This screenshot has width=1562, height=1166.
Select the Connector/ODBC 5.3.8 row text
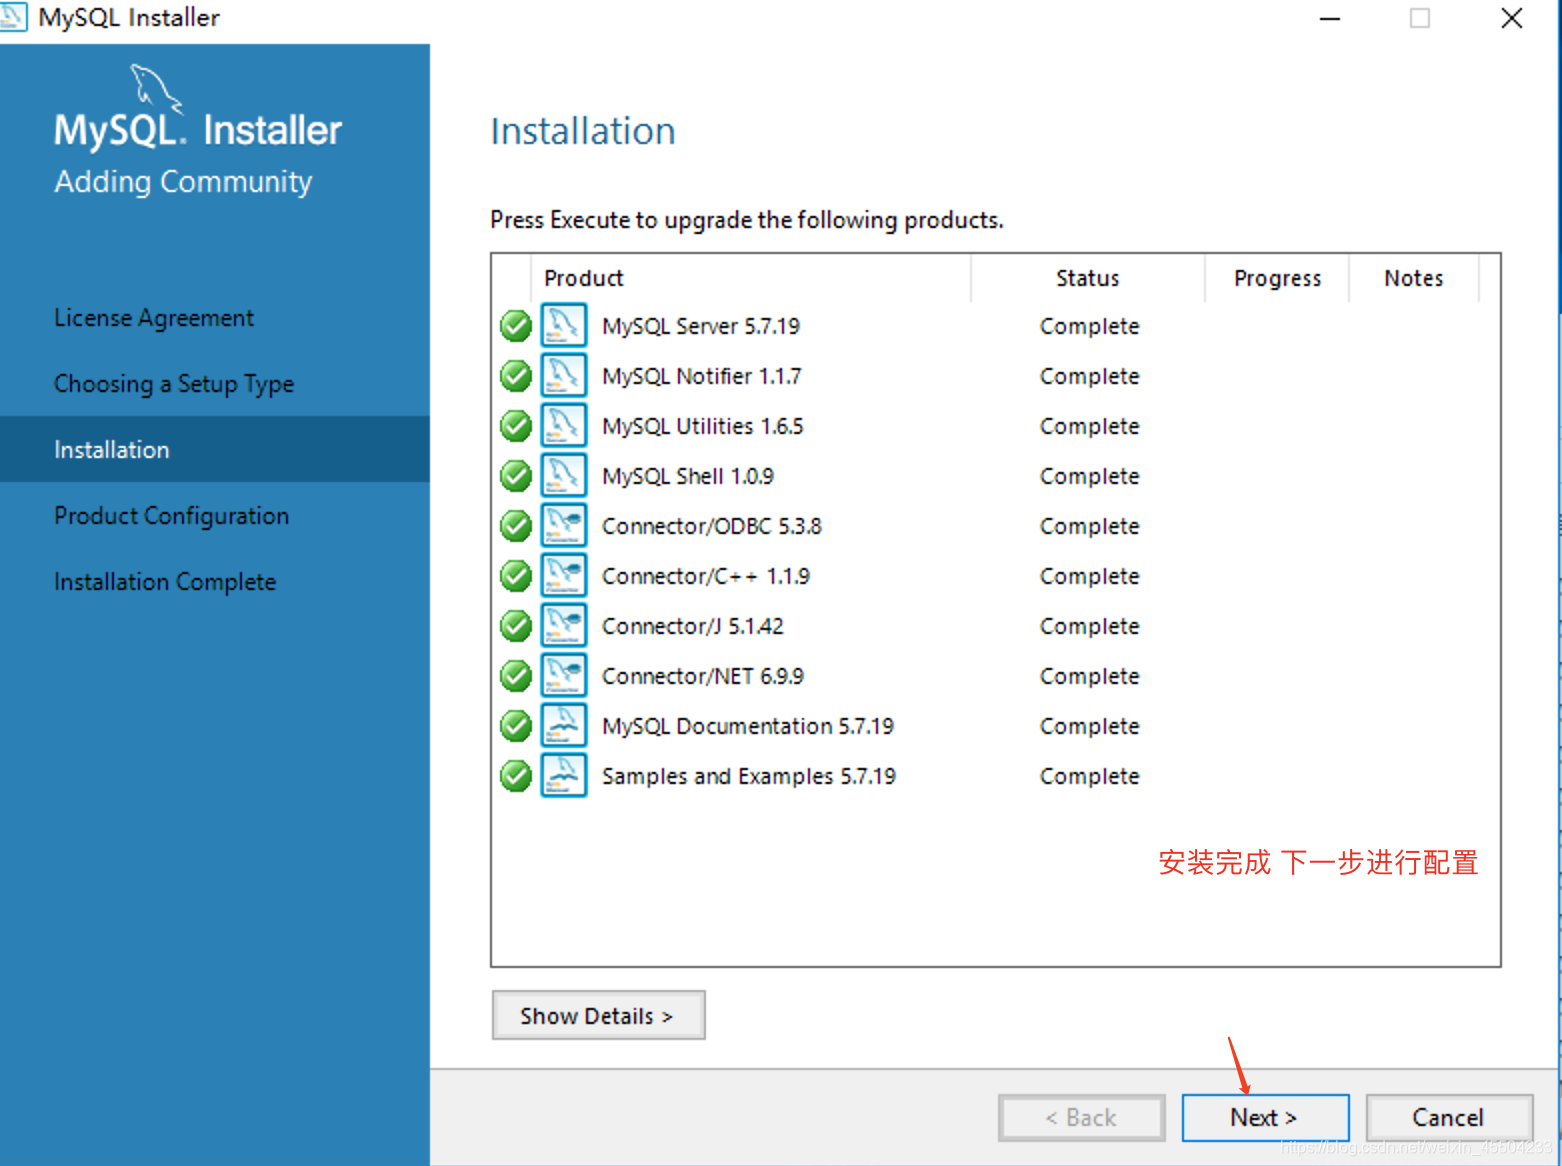[x=712, y=526]
